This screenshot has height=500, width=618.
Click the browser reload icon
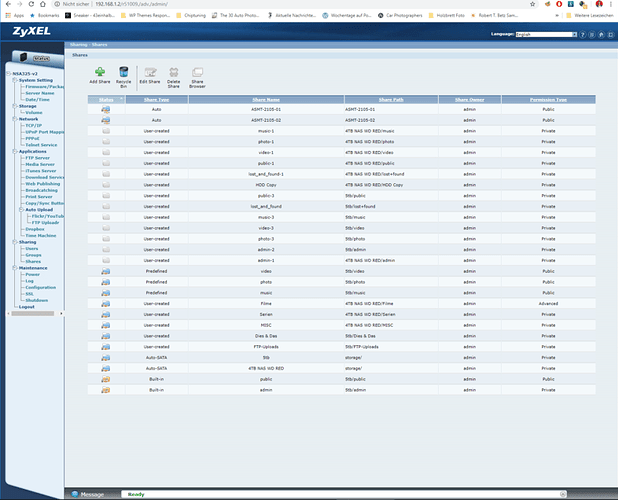[x=31, y=4]
